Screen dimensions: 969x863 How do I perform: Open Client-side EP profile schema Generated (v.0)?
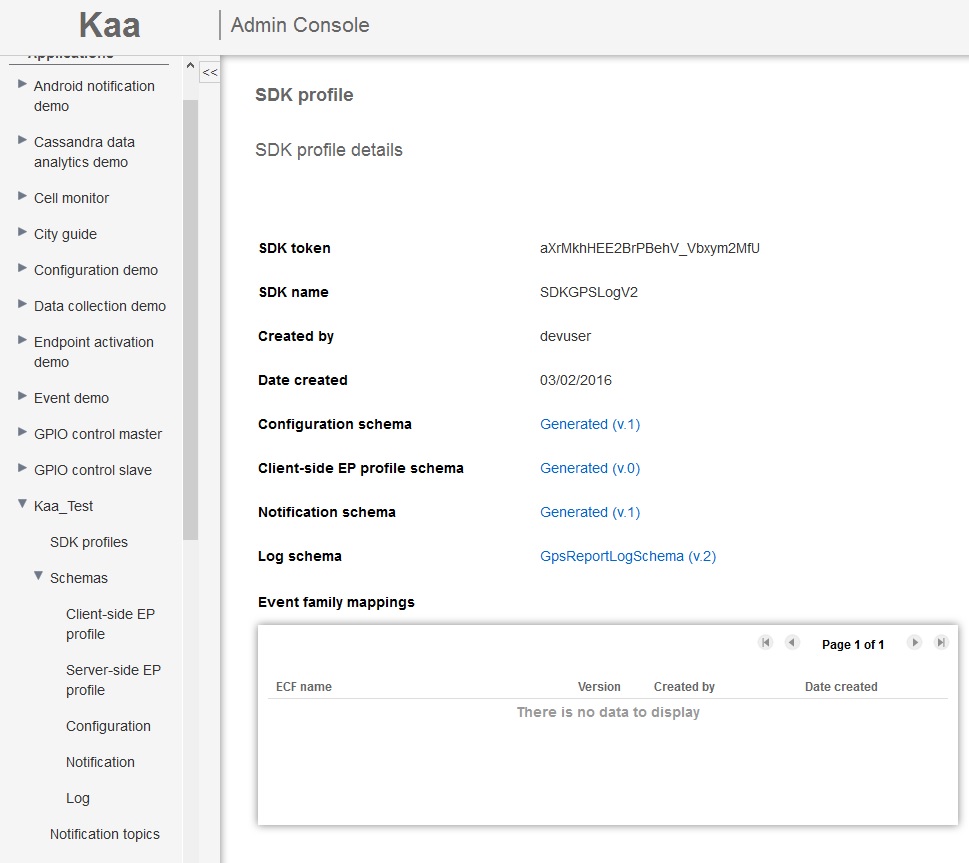coord(590,468)
